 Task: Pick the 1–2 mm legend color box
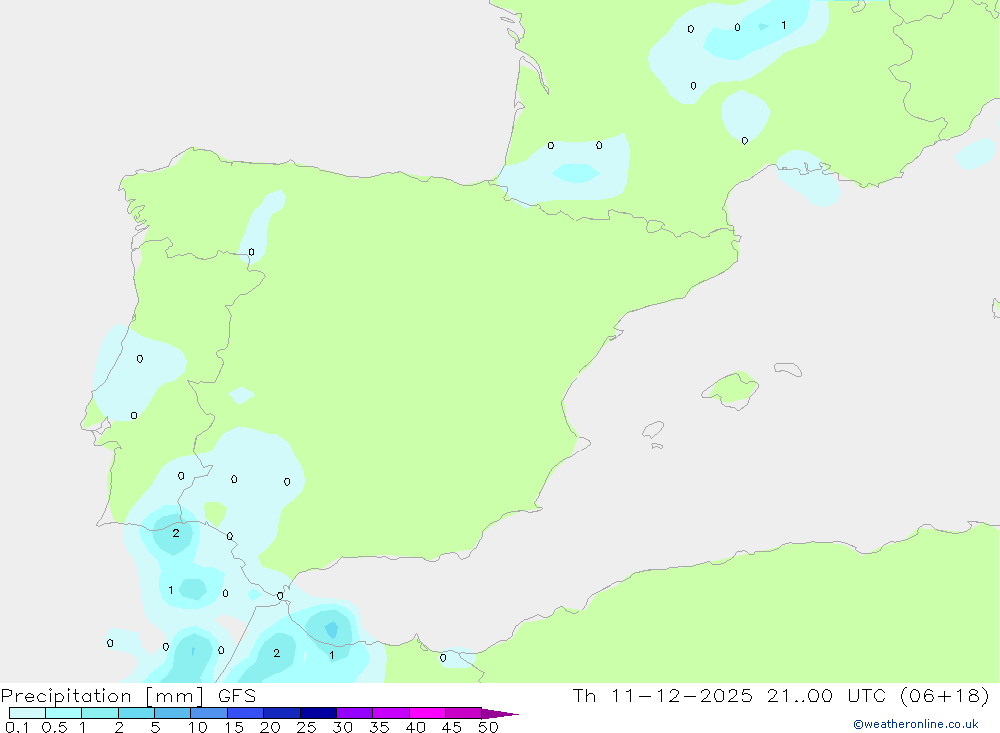tap(100, 713)
